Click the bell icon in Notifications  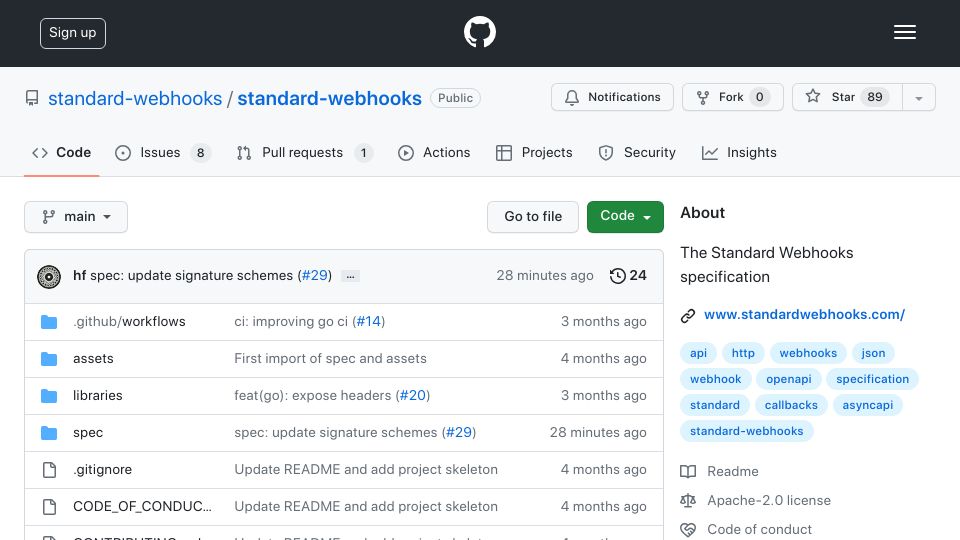[572, 97]
